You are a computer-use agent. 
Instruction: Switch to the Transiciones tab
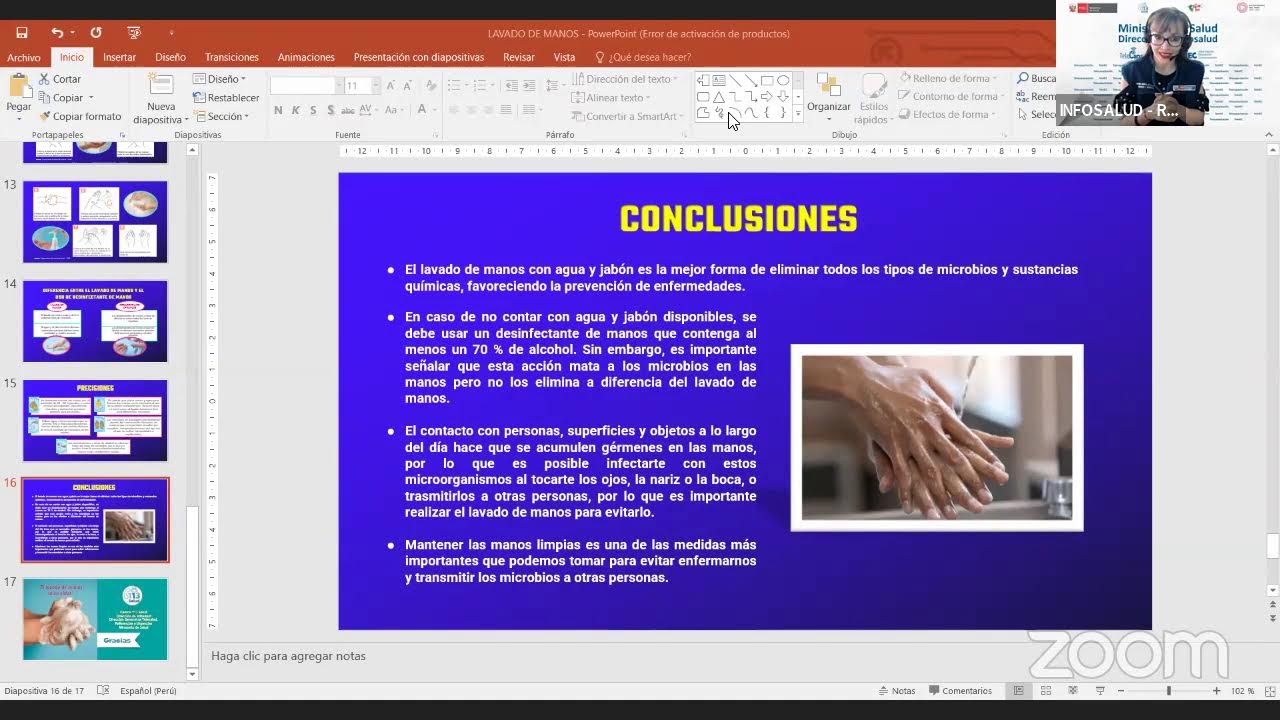232,57
